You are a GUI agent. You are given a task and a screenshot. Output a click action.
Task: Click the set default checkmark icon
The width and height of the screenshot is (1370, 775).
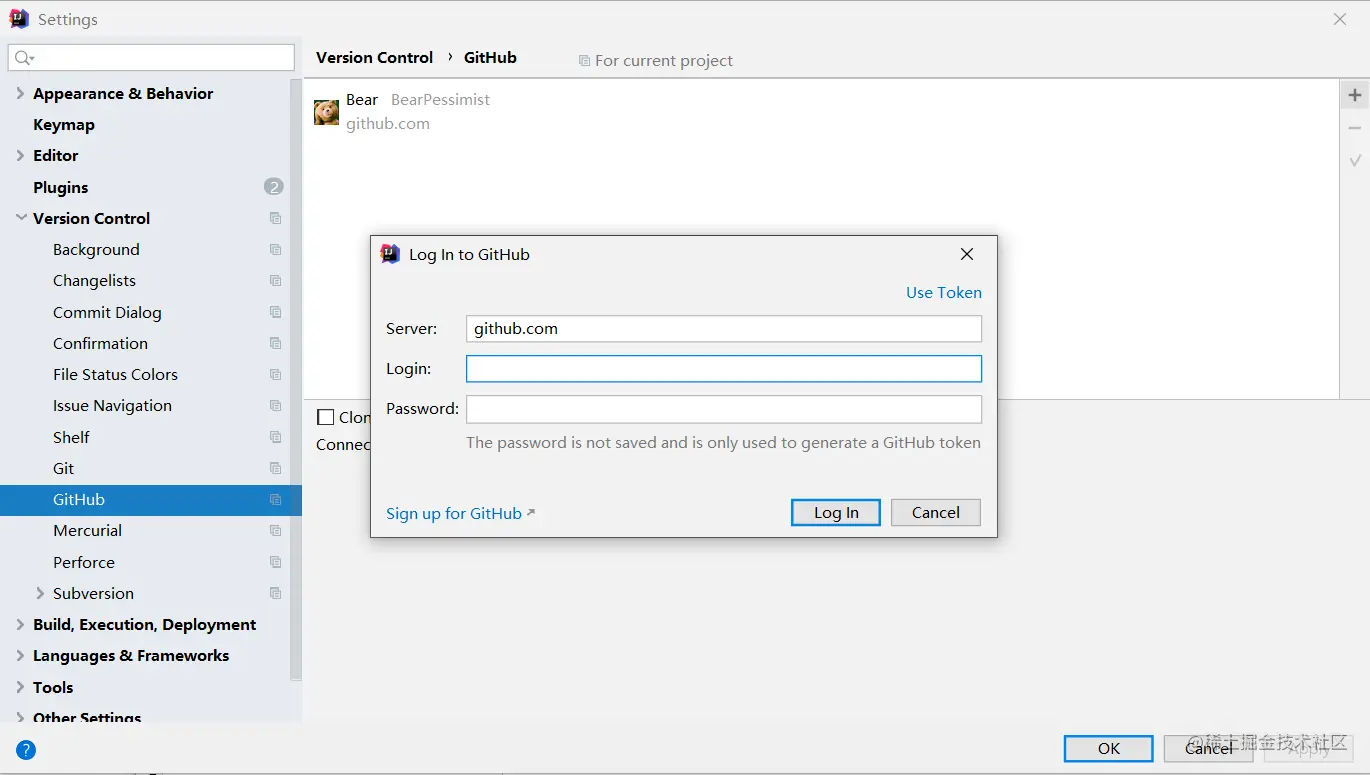point(1355,160)
